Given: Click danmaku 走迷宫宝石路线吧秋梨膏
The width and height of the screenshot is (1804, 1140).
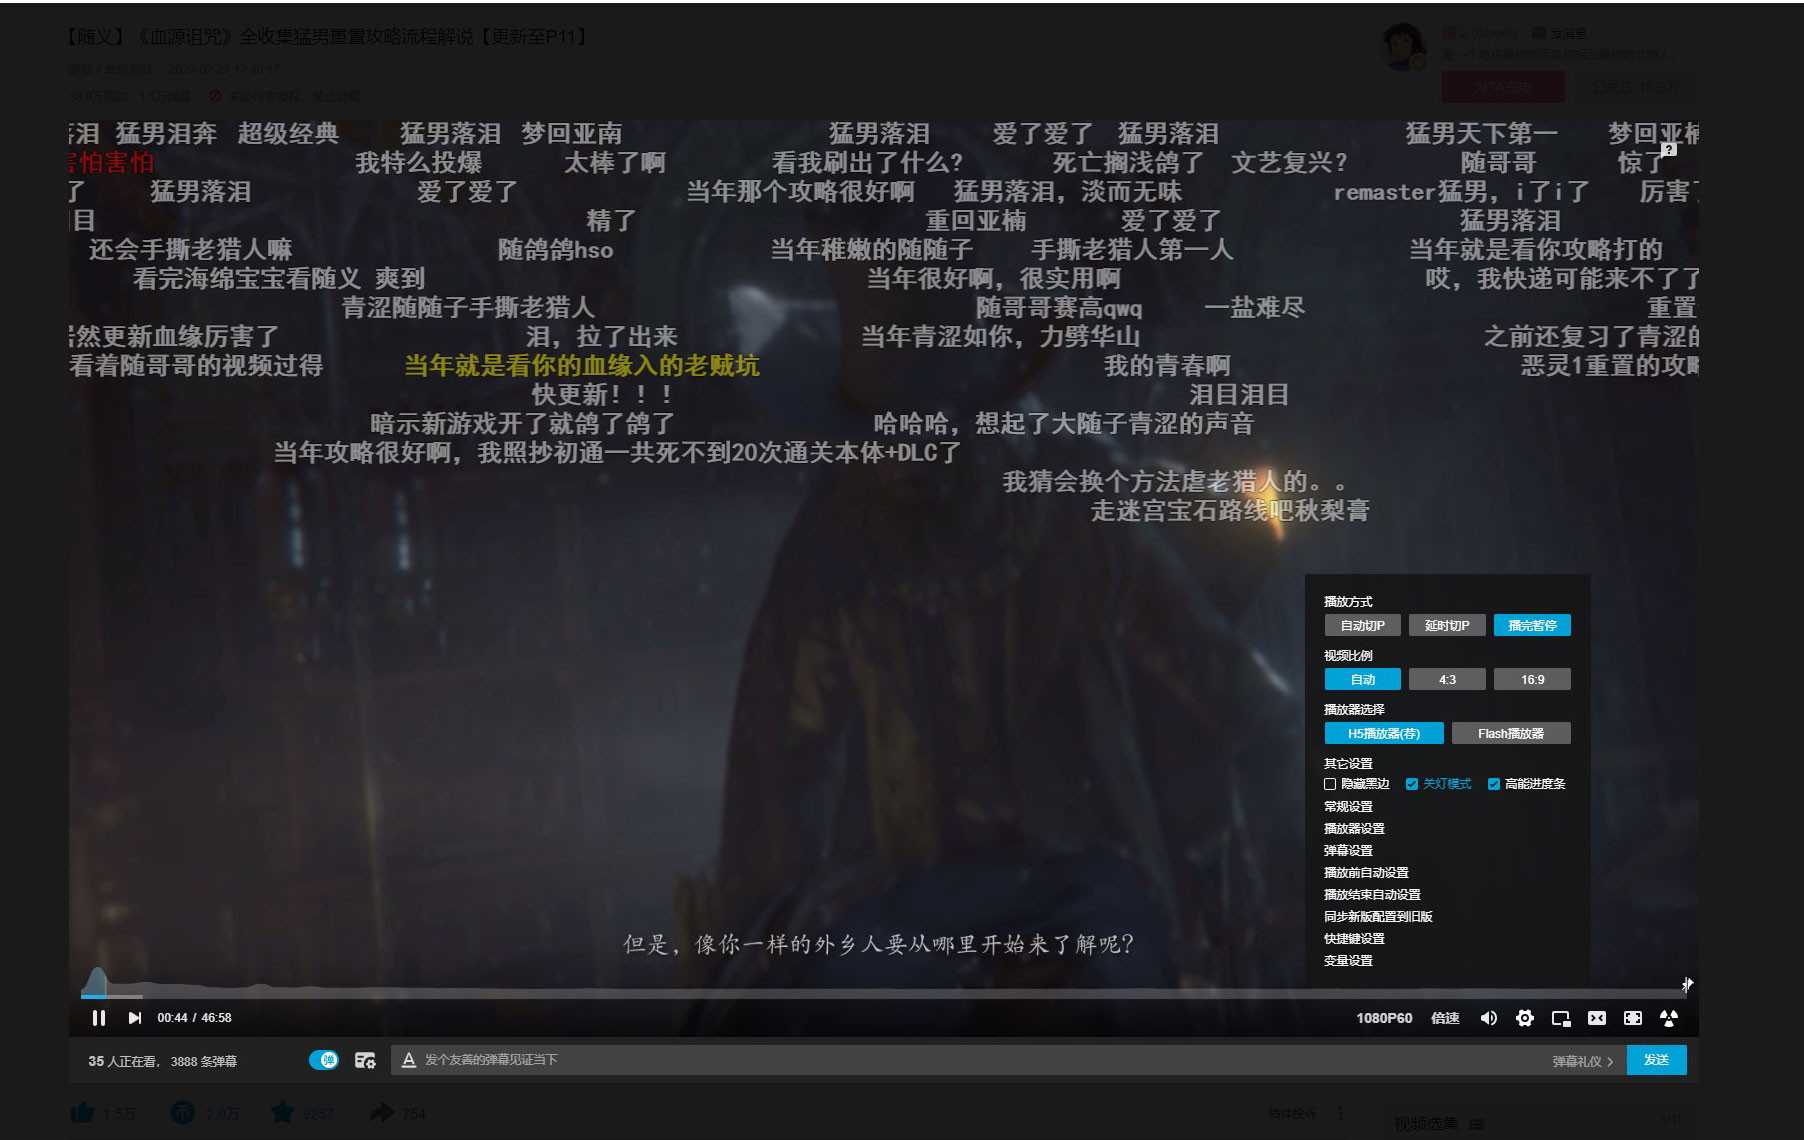Looking at the screenshot, I should coord(1230,511).
